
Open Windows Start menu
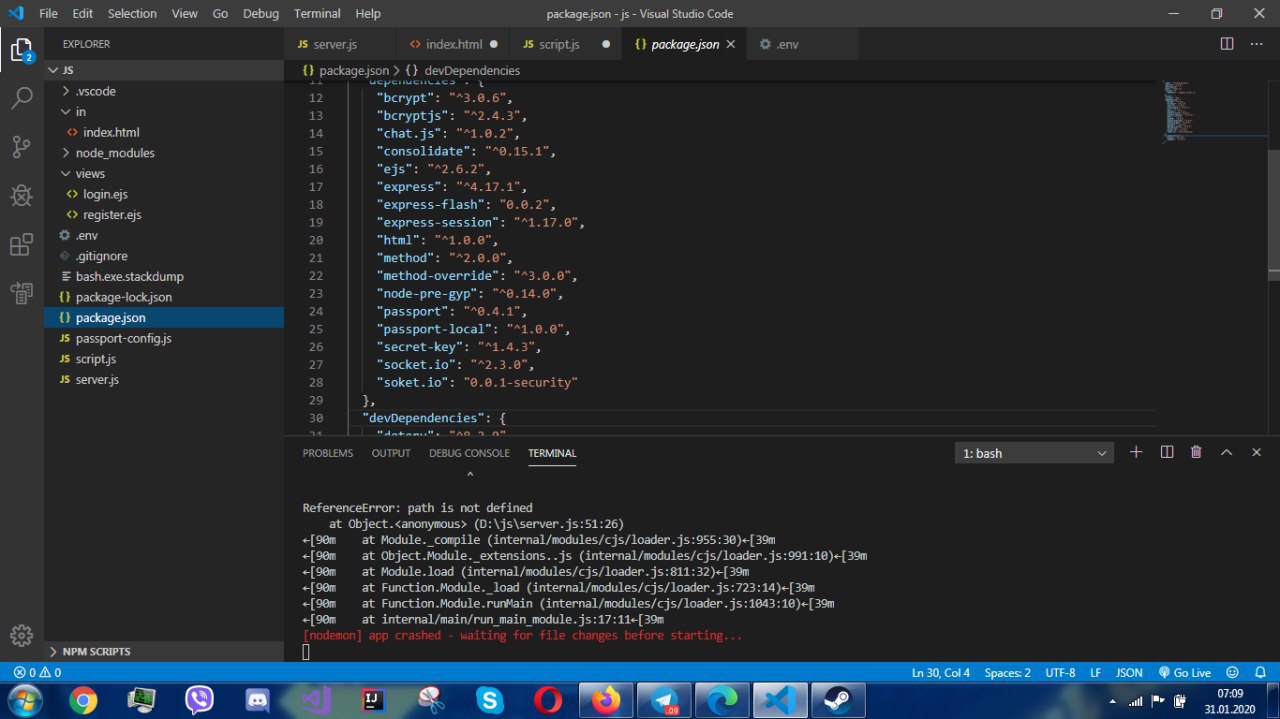click(23, 700)
